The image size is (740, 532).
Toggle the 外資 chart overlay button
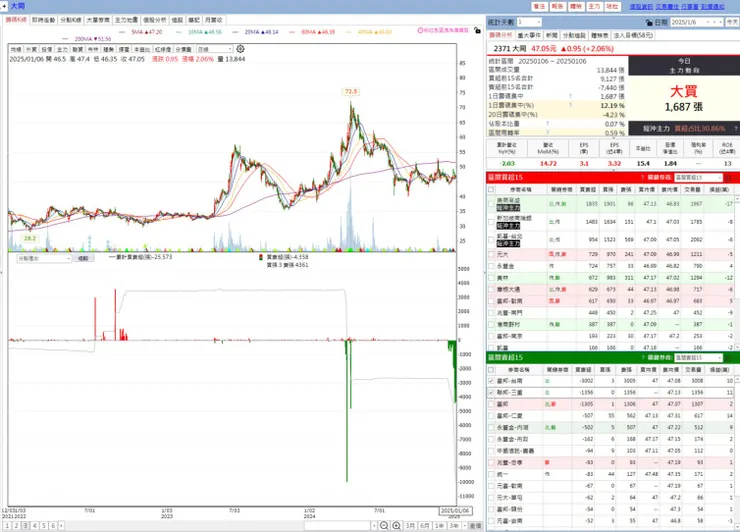click(x=31, y=49)
